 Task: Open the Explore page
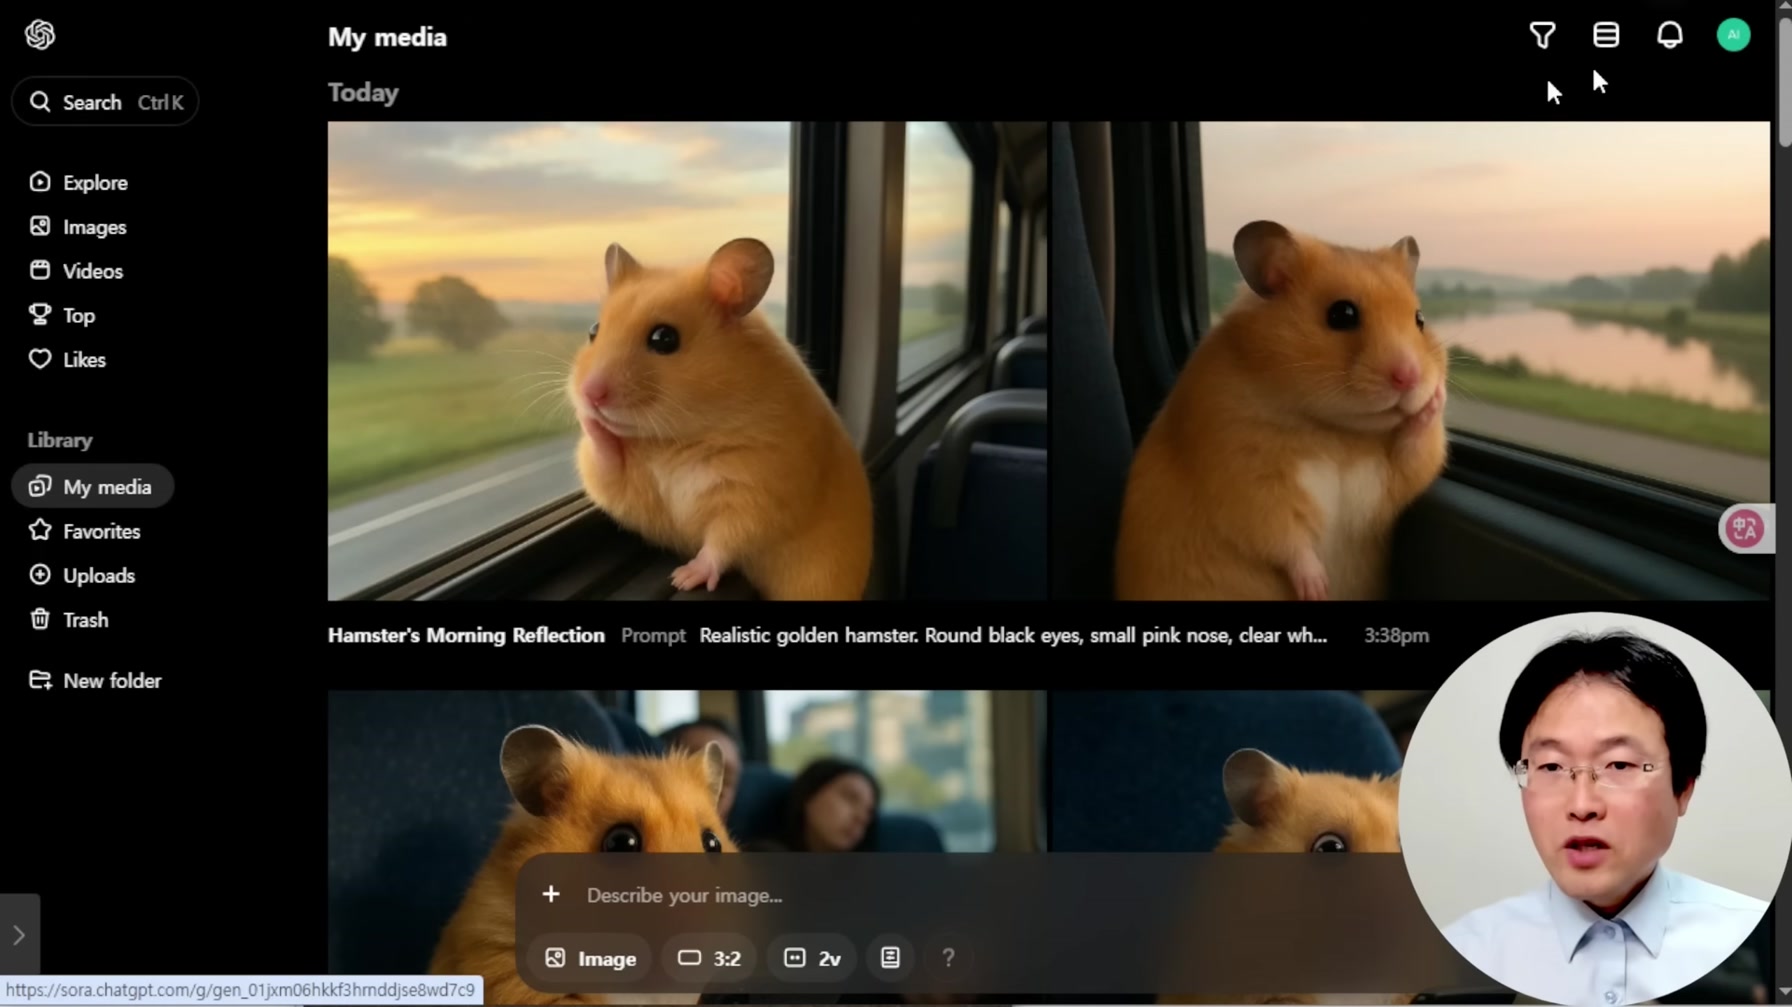(x=79, y=183)
